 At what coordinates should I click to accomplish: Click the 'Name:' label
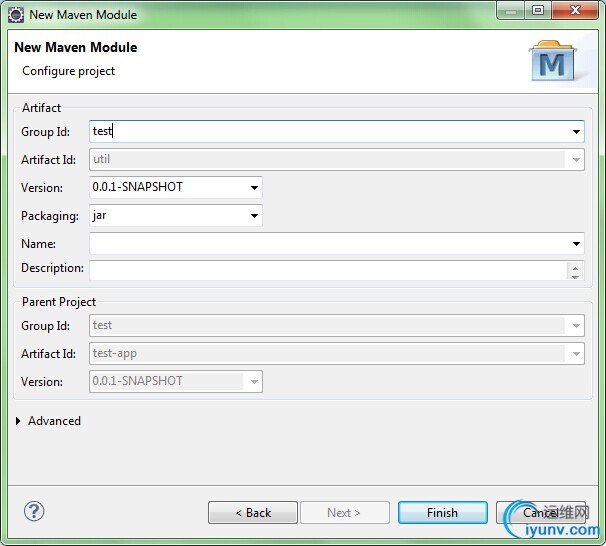click(x=38, y=244)
